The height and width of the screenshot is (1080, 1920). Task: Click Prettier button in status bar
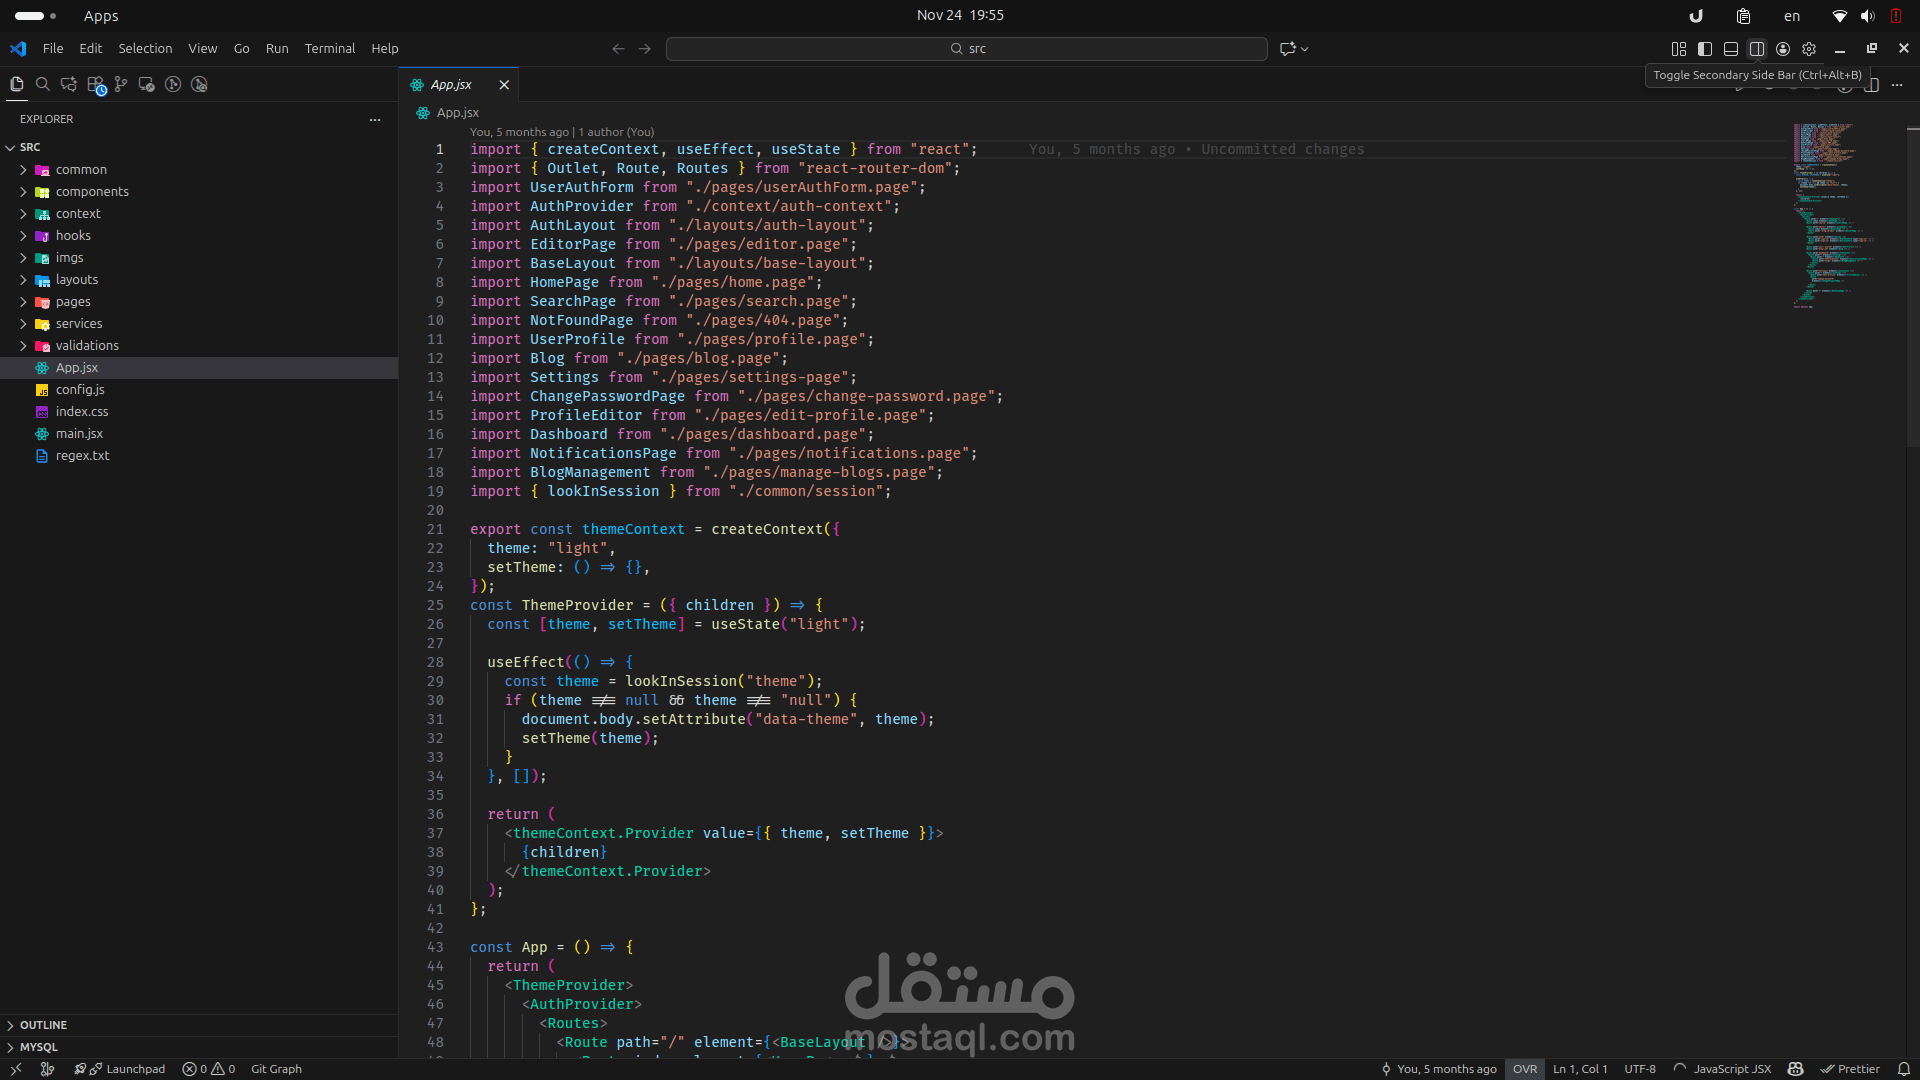coord(1850,1069)
